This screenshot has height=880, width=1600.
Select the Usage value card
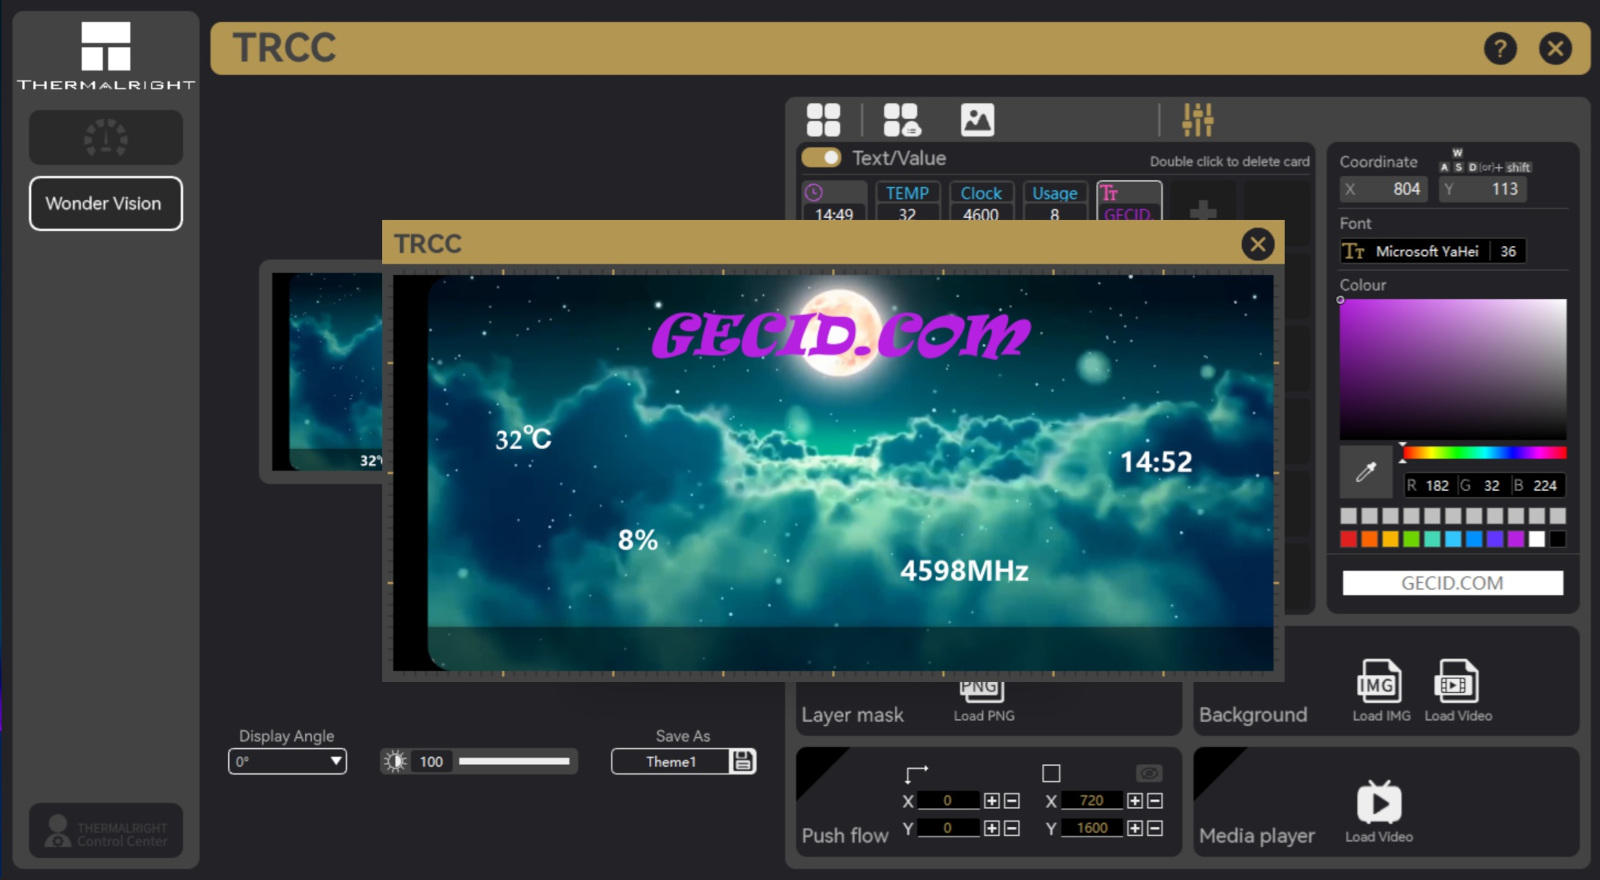(x=1054, y=202)
